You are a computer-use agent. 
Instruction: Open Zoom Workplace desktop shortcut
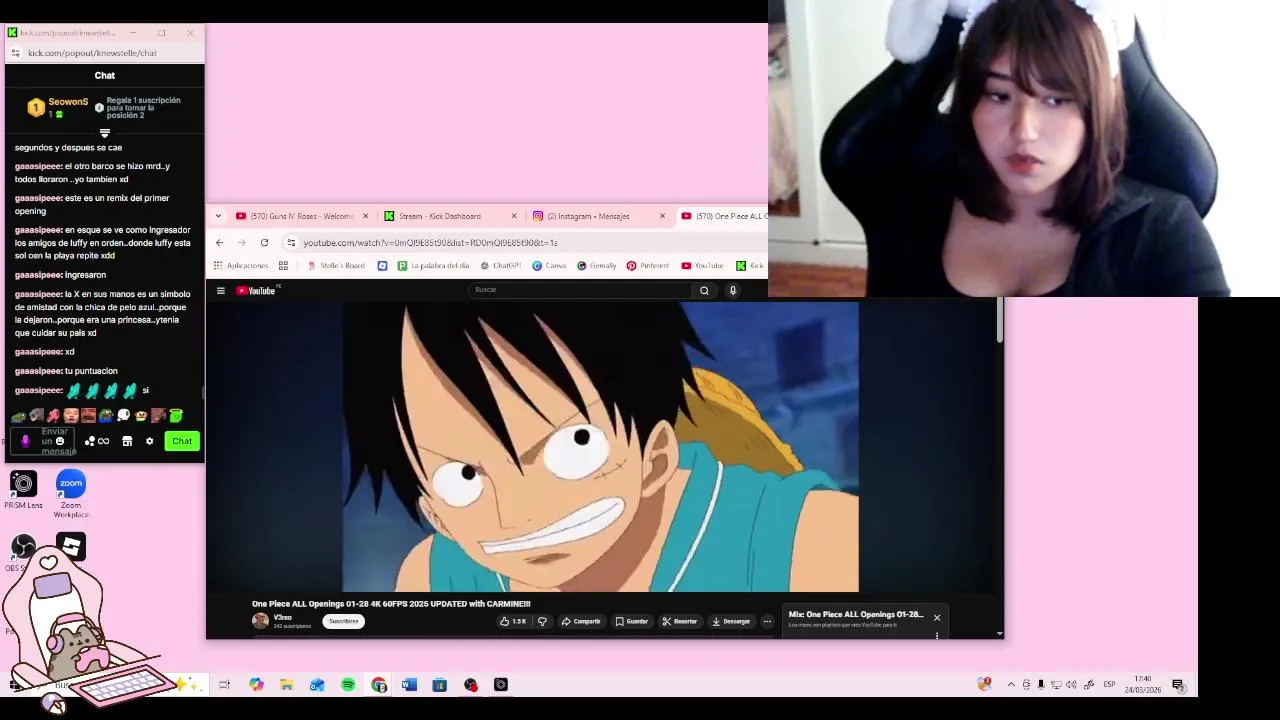[71, 493]
